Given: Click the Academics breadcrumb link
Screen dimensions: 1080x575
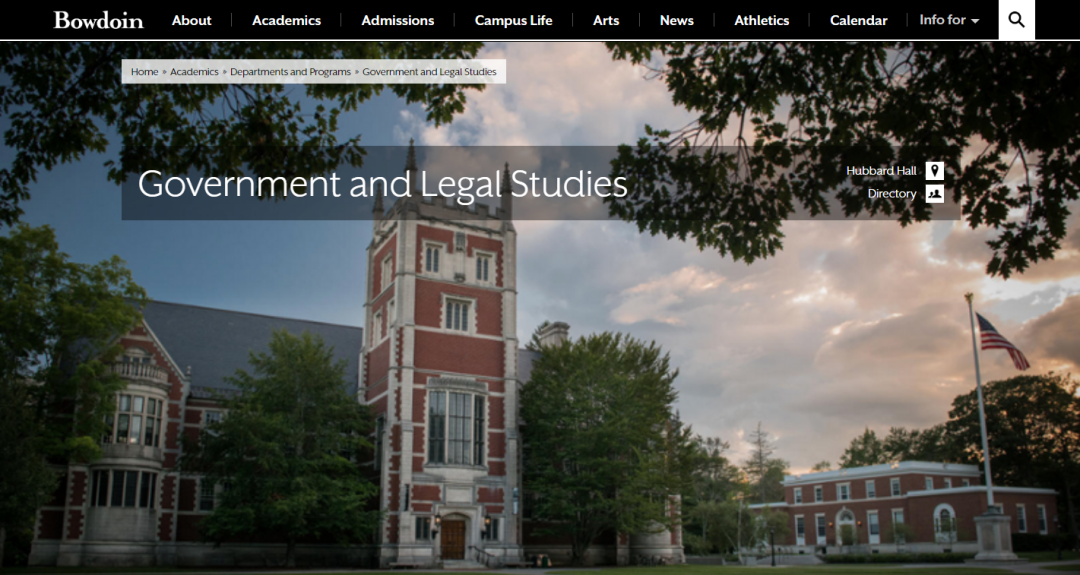Looking at the screenshot, I should pos(194,72).
